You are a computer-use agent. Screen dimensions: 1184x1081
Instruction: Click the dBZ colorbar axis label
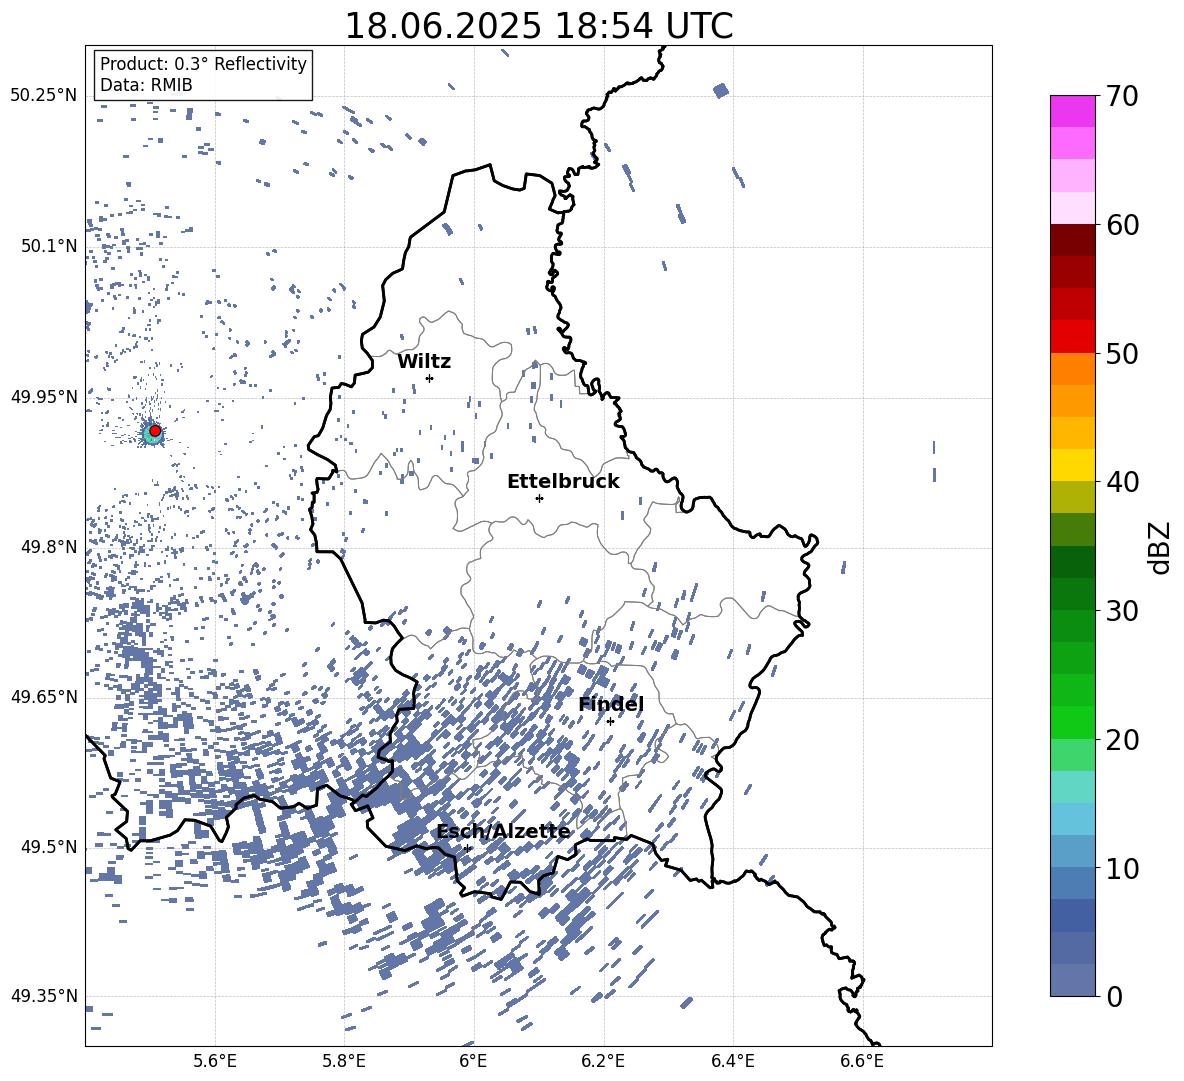(x=1161, y=547)
